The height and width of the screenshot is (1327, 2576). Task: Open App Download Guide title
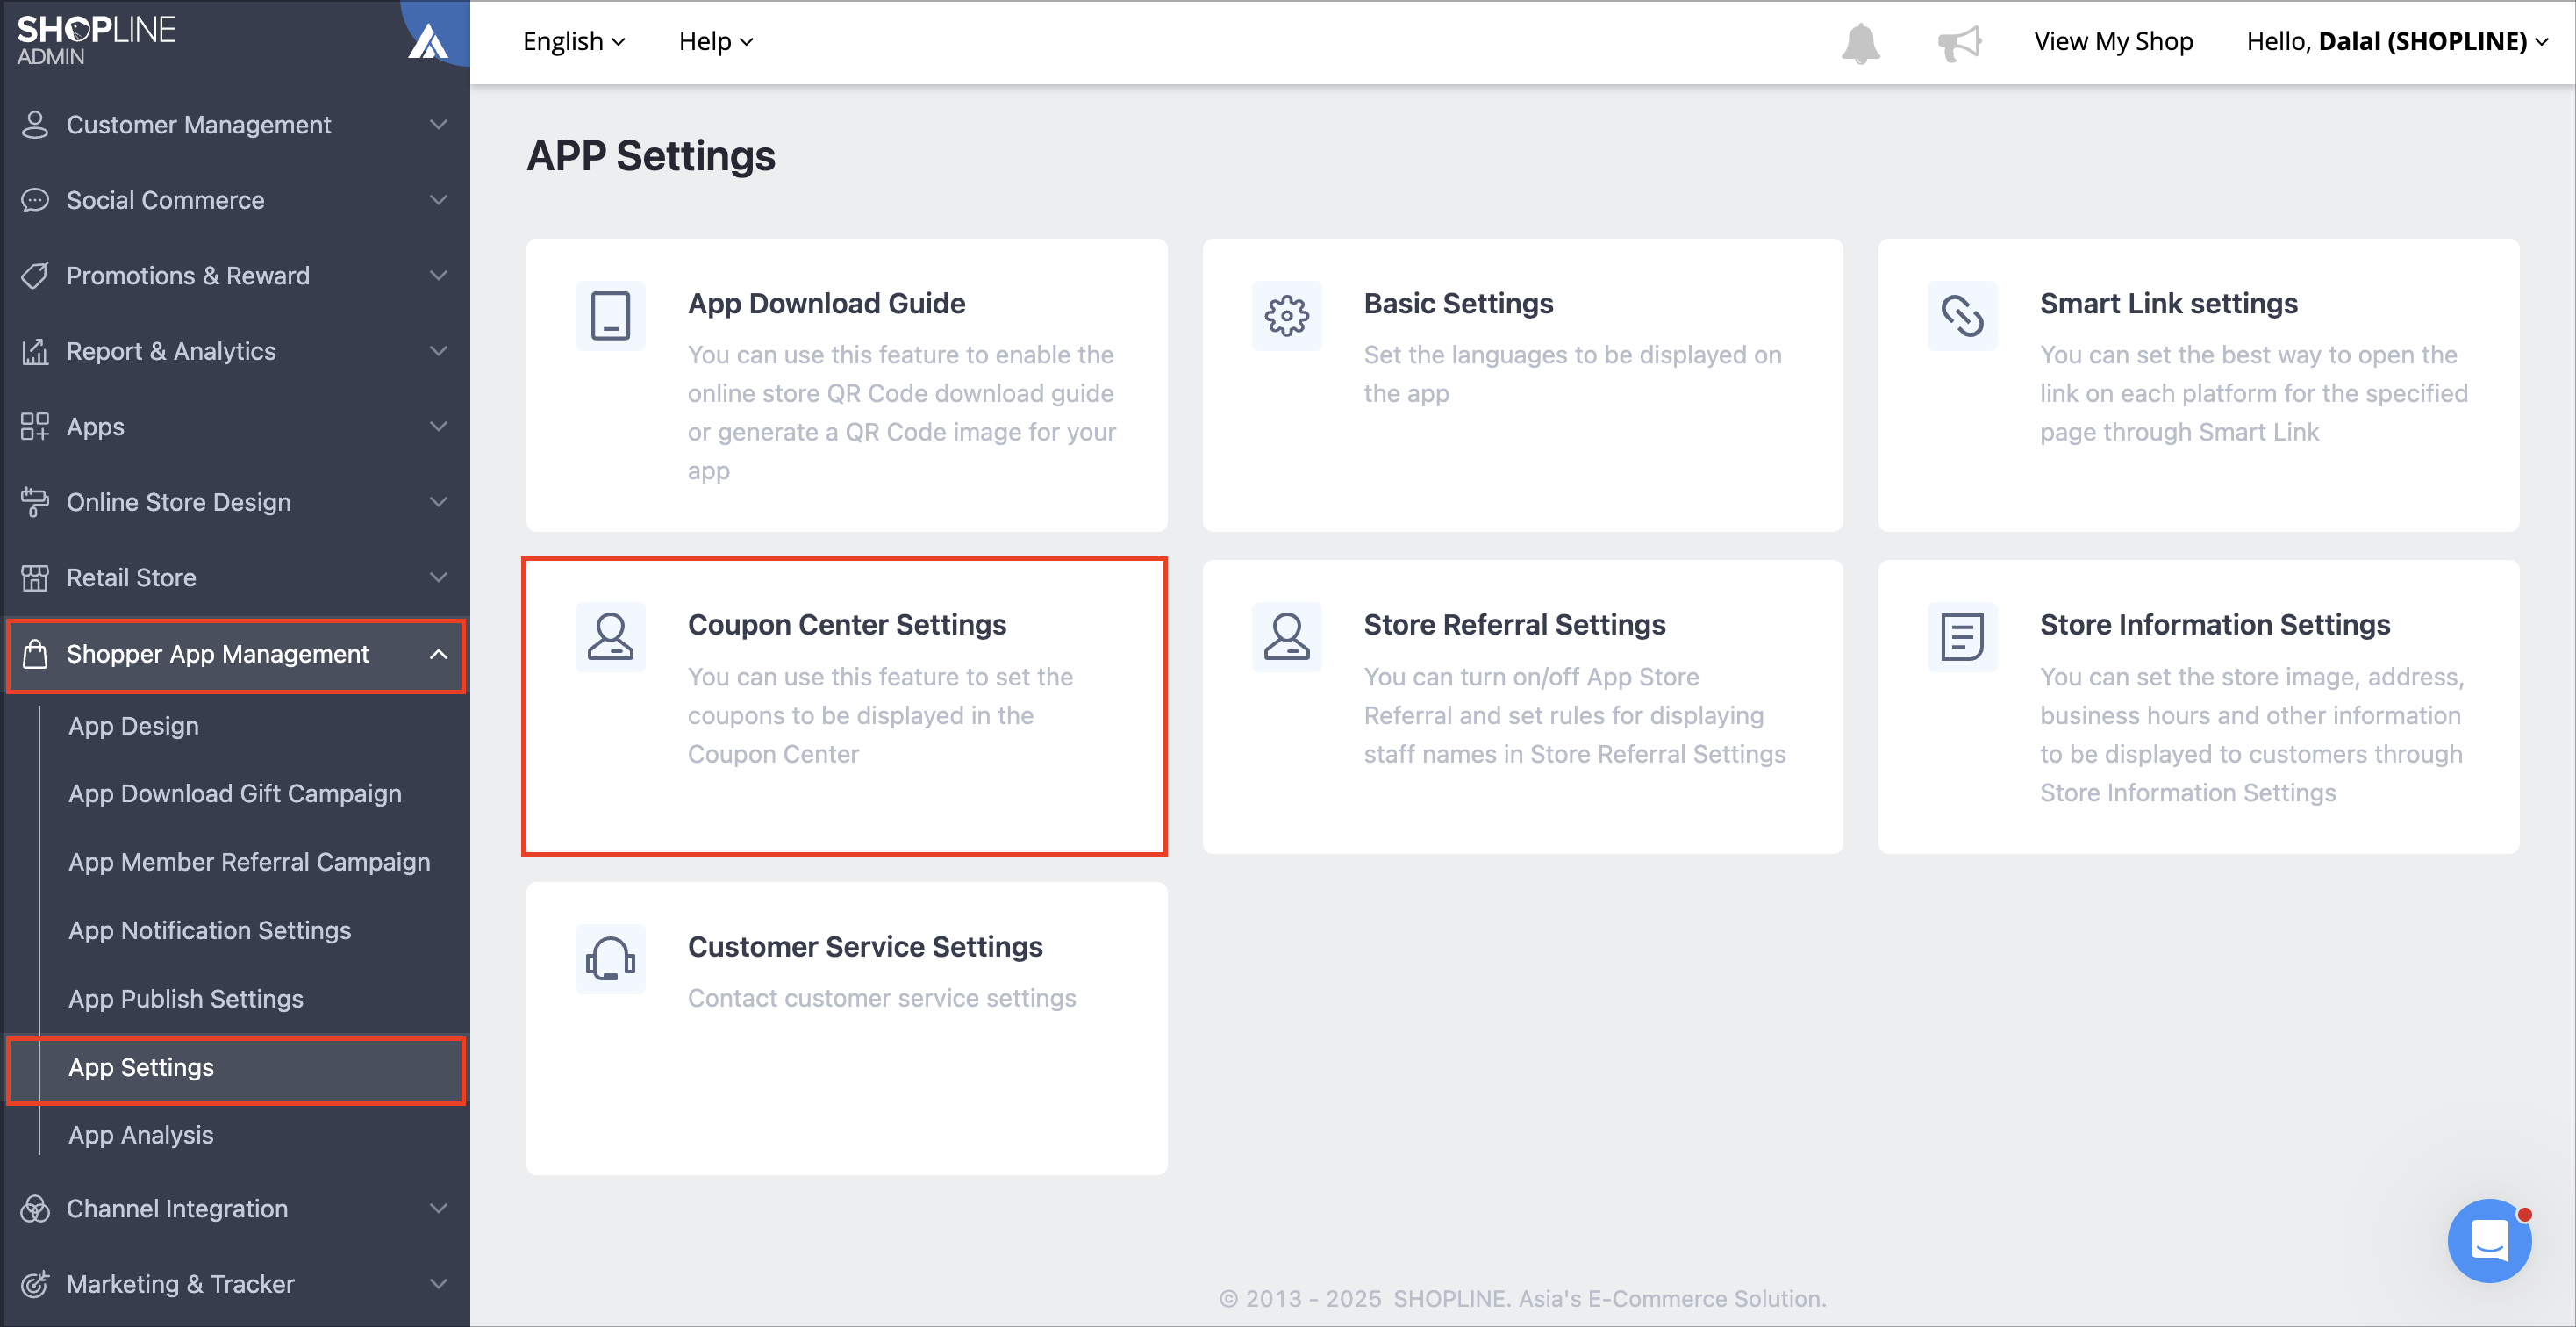(x=826, y=303)
